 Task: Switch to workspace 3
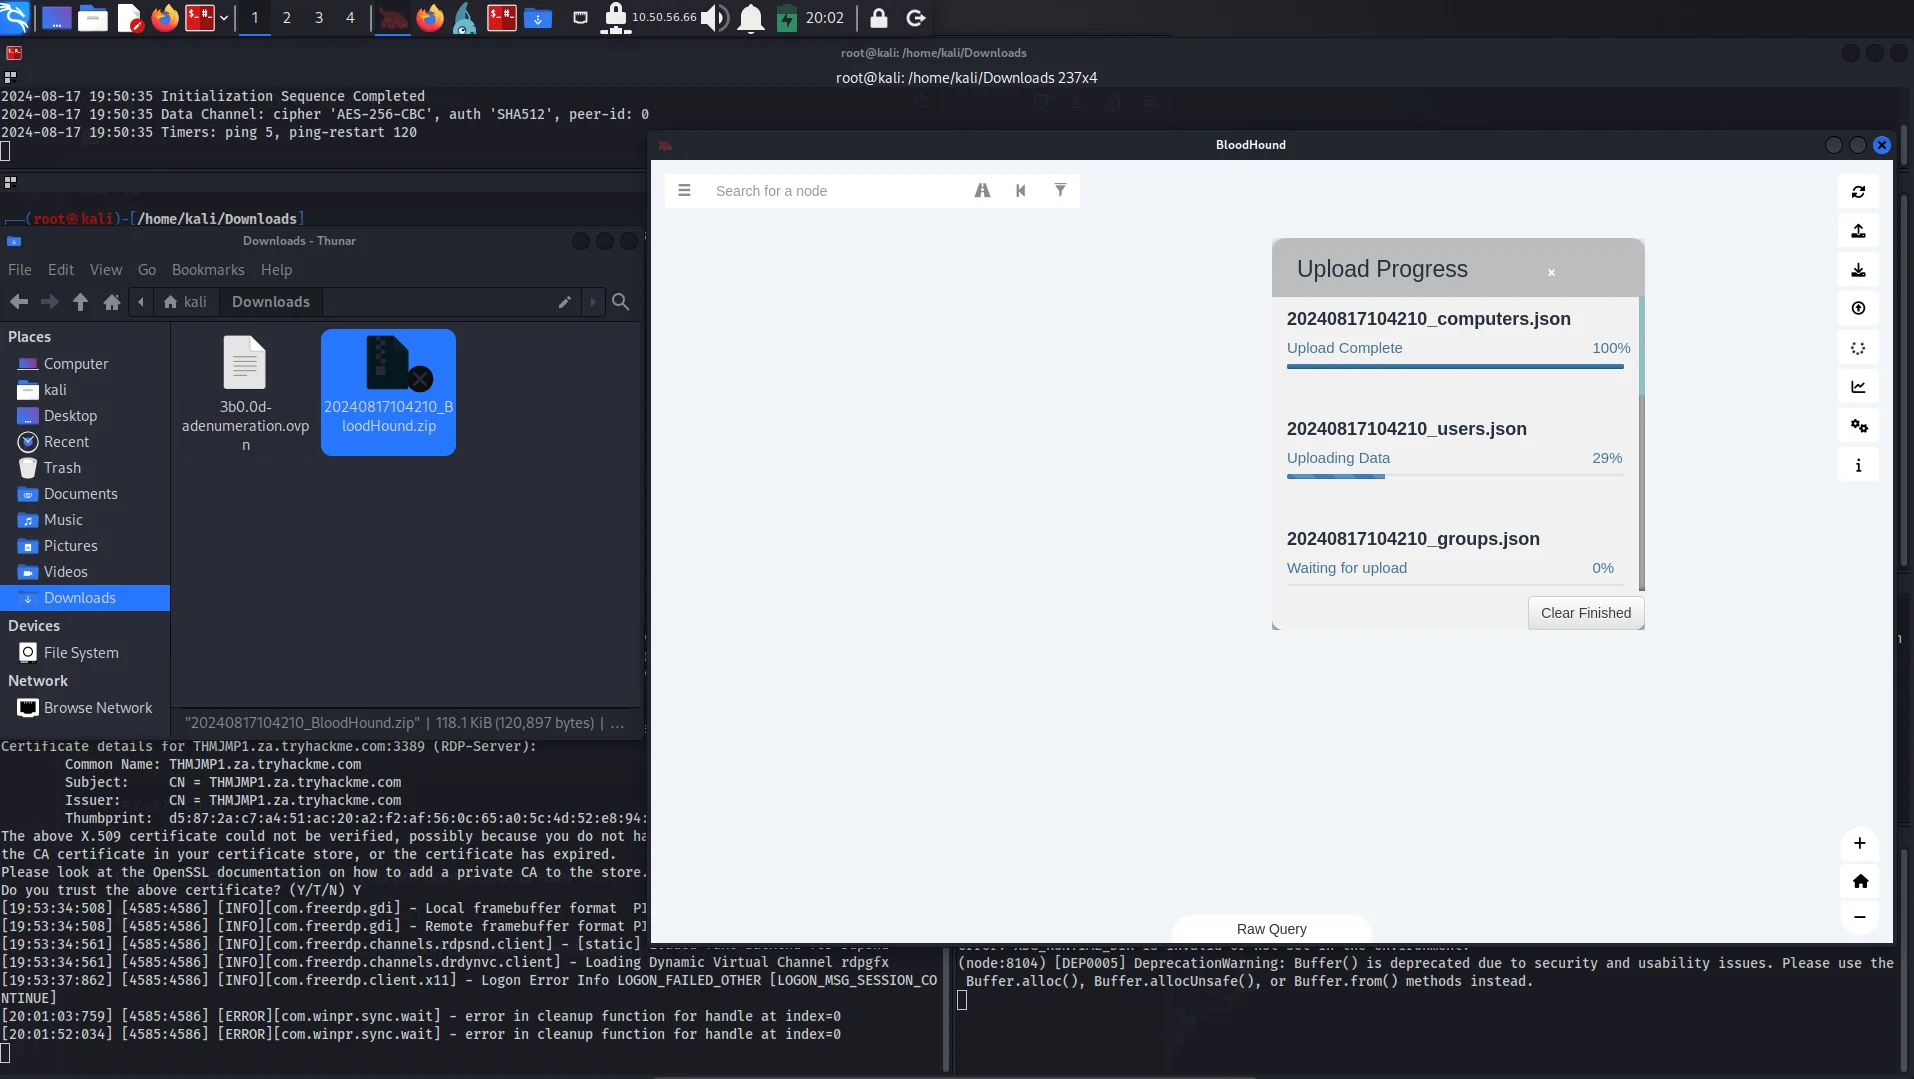coord(319,18)
